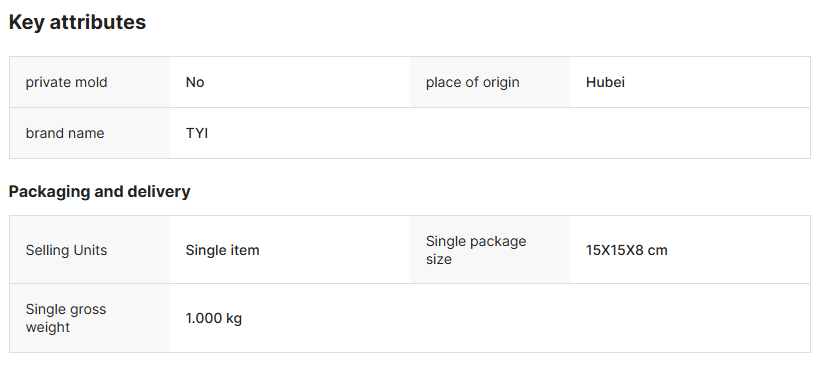The width and height of the screenshot is (819, 367).
Task: Click the empty area beside 1.000 kg
Action: tap(610, 318)
